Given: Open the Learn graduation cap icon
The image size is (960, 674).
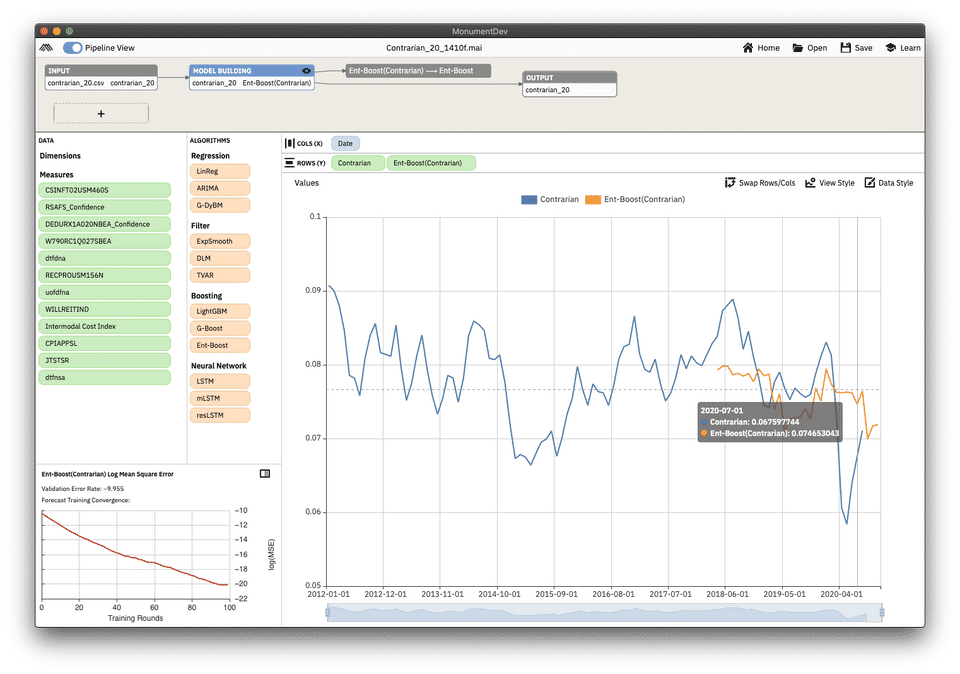Looking at the screenshot, I should pyautogui.click(x=891, y=48).
